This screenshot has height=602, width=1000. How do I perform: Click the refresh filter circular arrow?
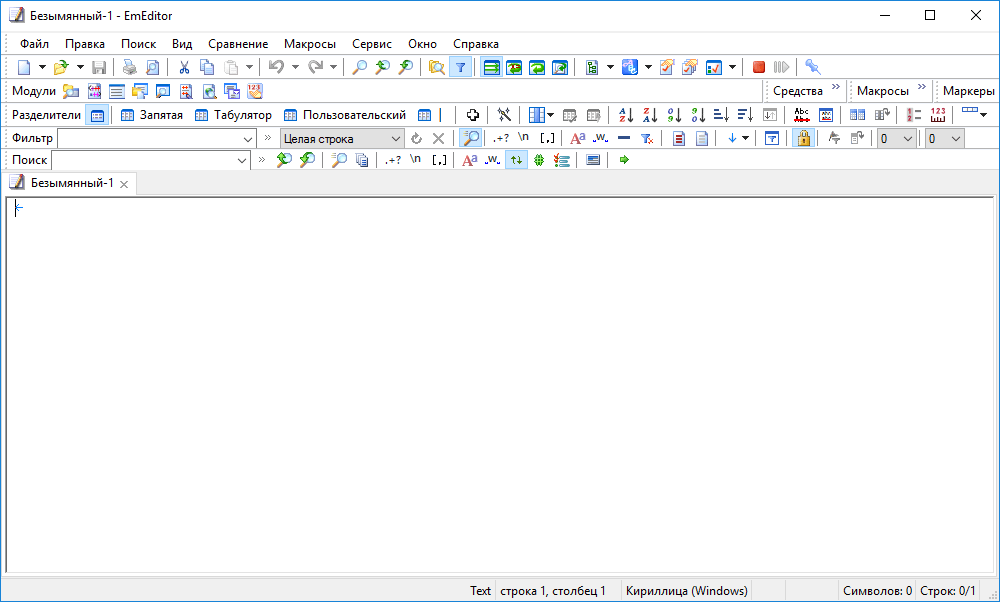(416, 138)
